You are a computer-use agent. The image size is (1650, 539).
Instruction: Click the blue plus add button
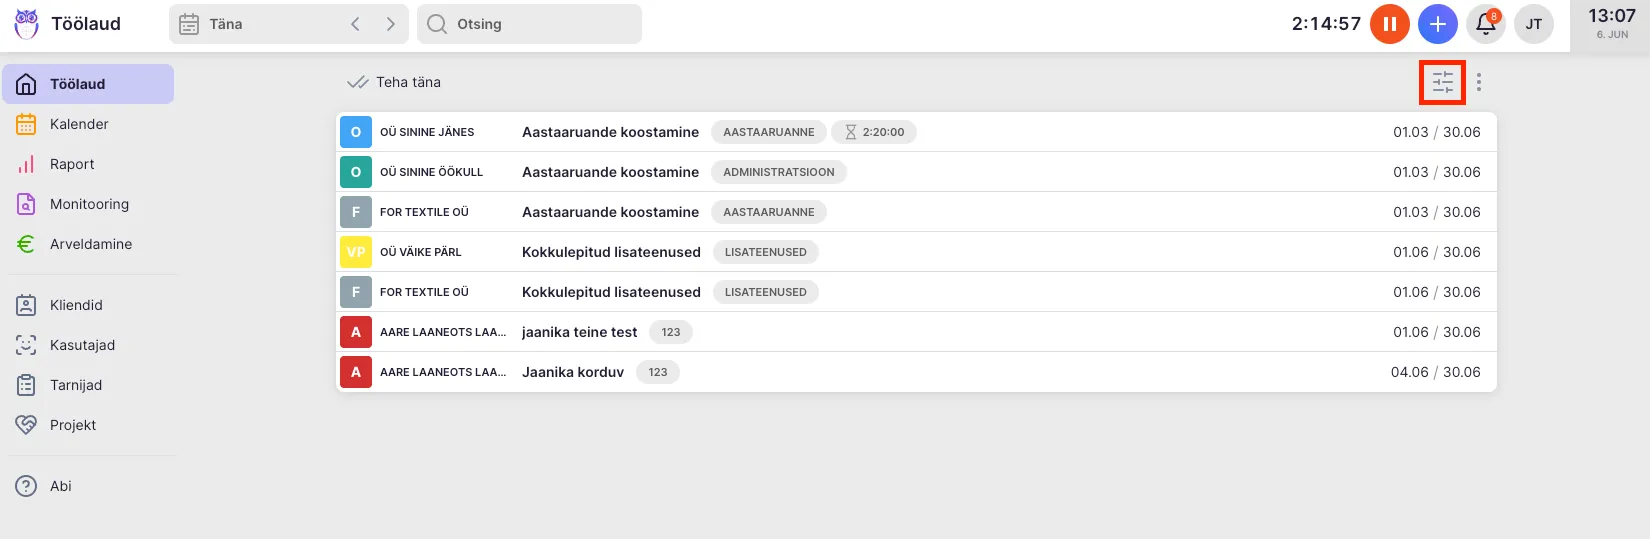click(1437, 24)
